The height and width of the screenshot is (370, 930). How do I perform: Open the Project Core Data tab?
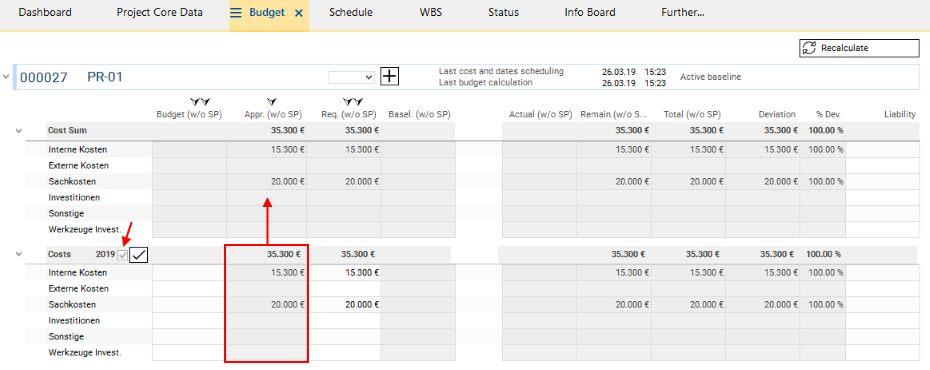tap(160, 12)
